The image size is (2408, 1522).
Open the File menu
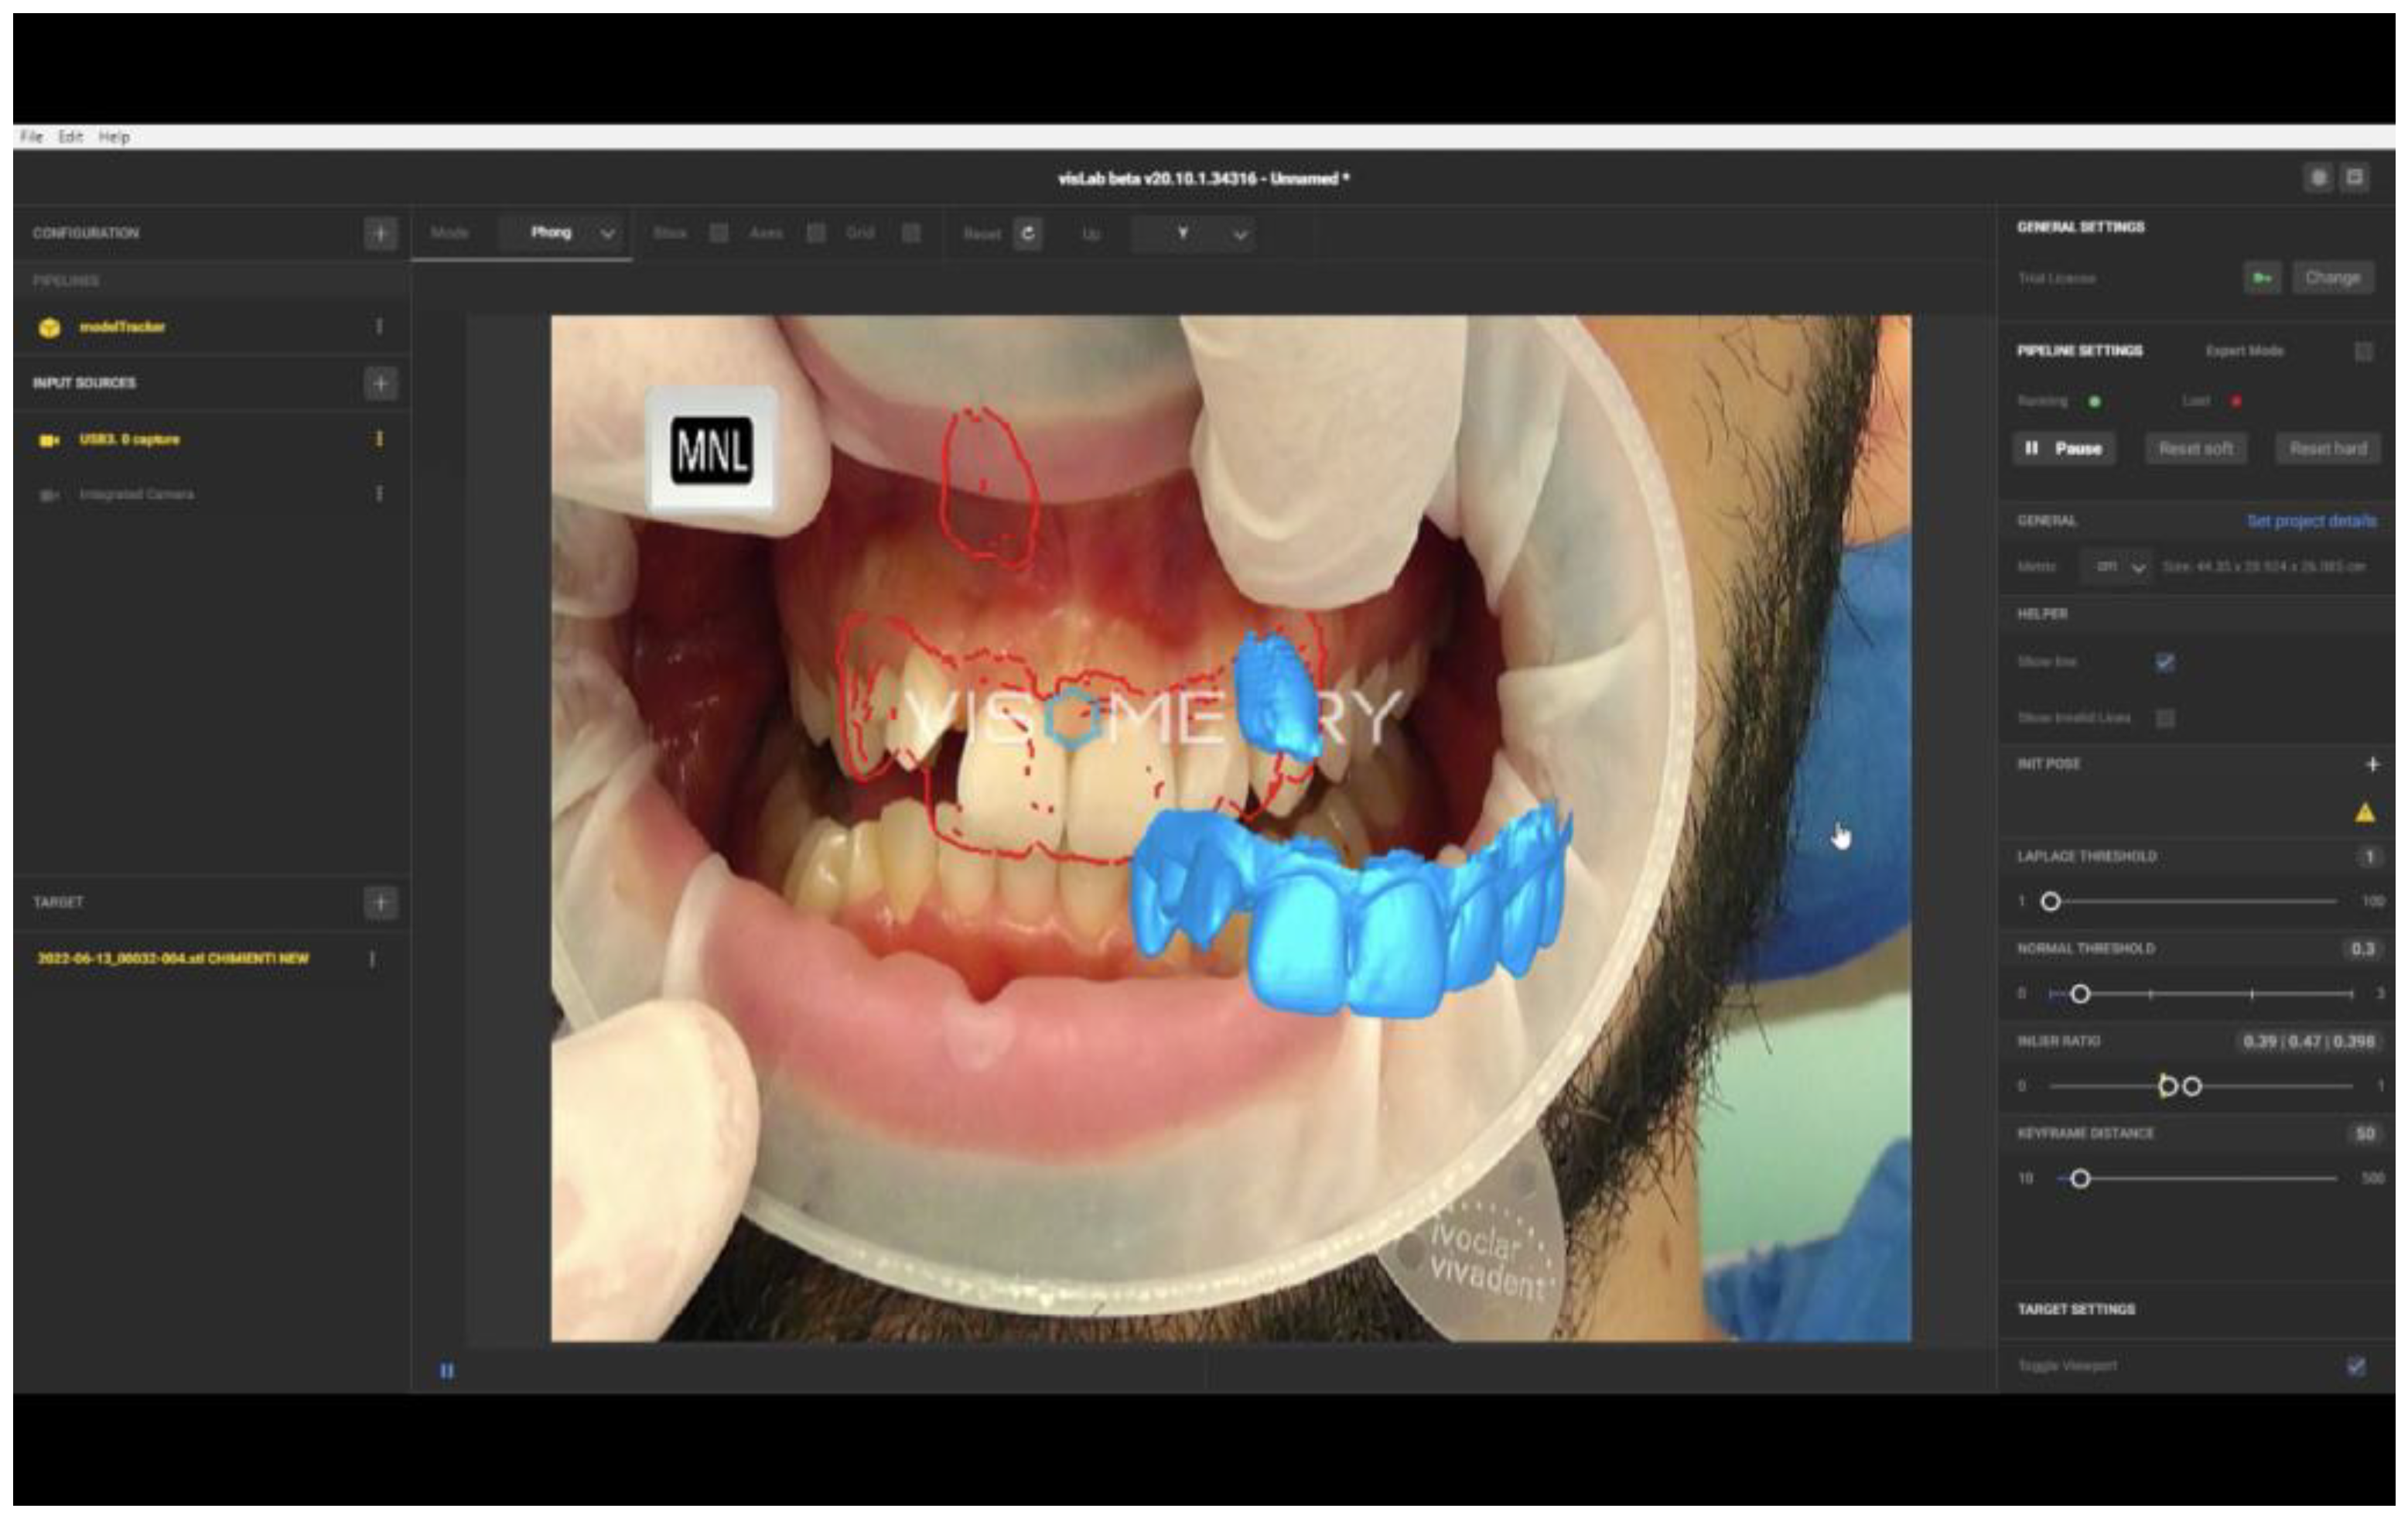tap(32, 137)
